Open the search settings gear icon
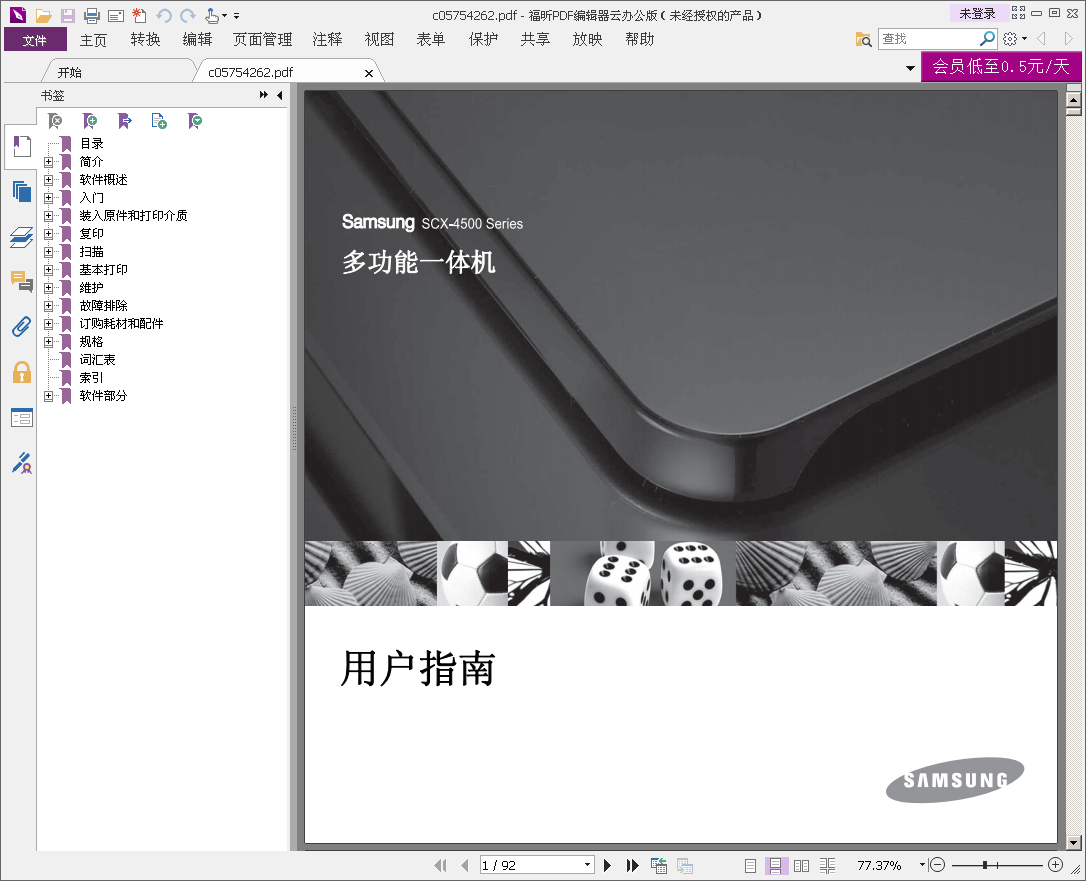Screen dimensions: 1086x881 (x=1011, y=39)
